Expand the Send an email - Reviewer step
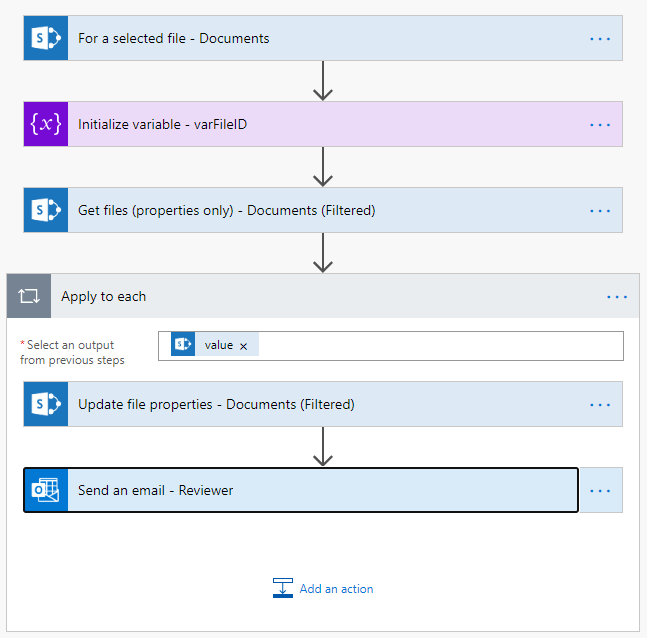This screenshot has width=647, height=638. 300,490
